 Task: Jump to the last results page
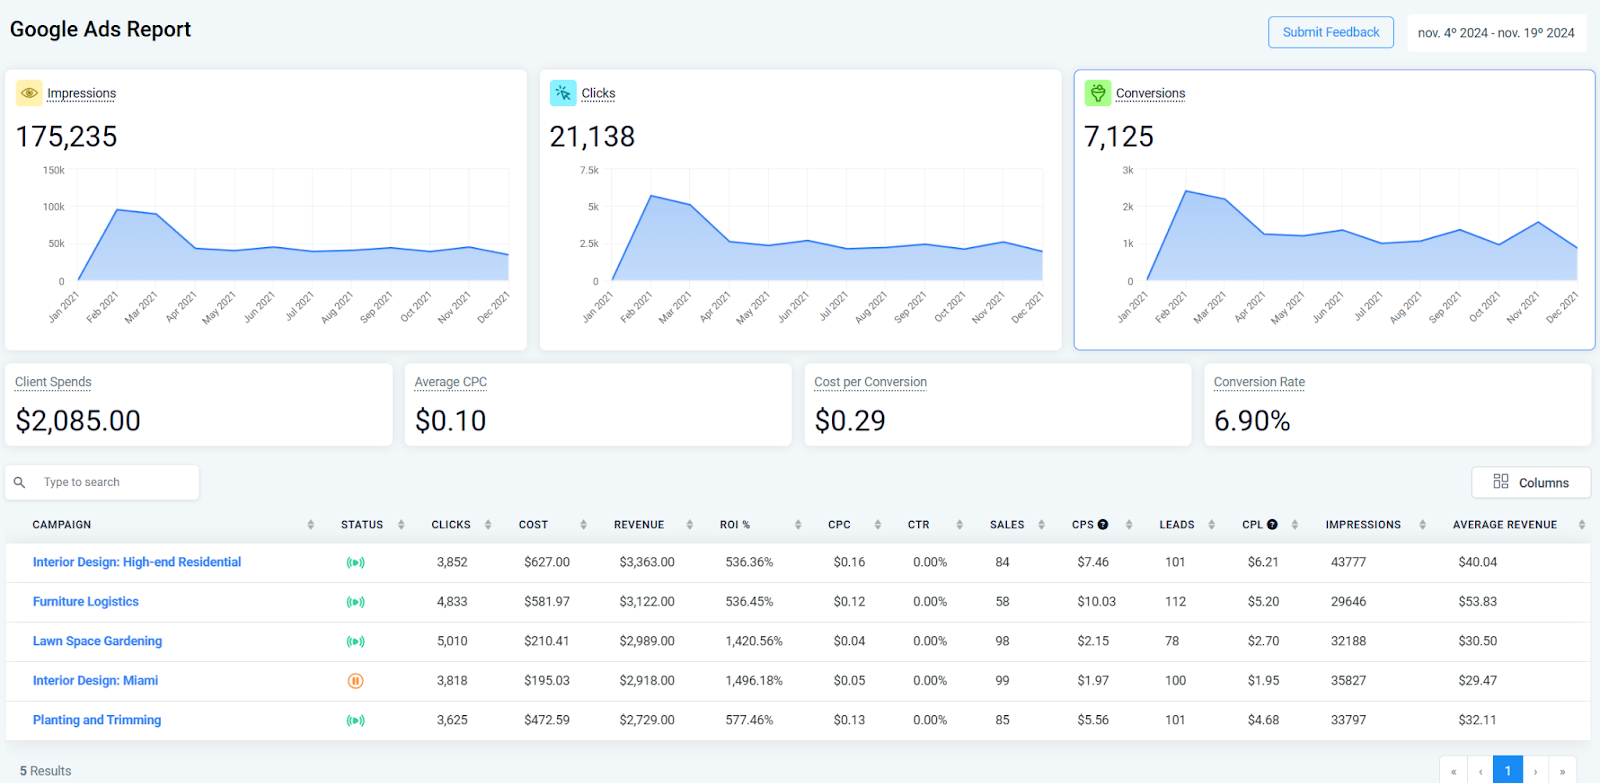pyautogui.click(x=1563, y=771)
